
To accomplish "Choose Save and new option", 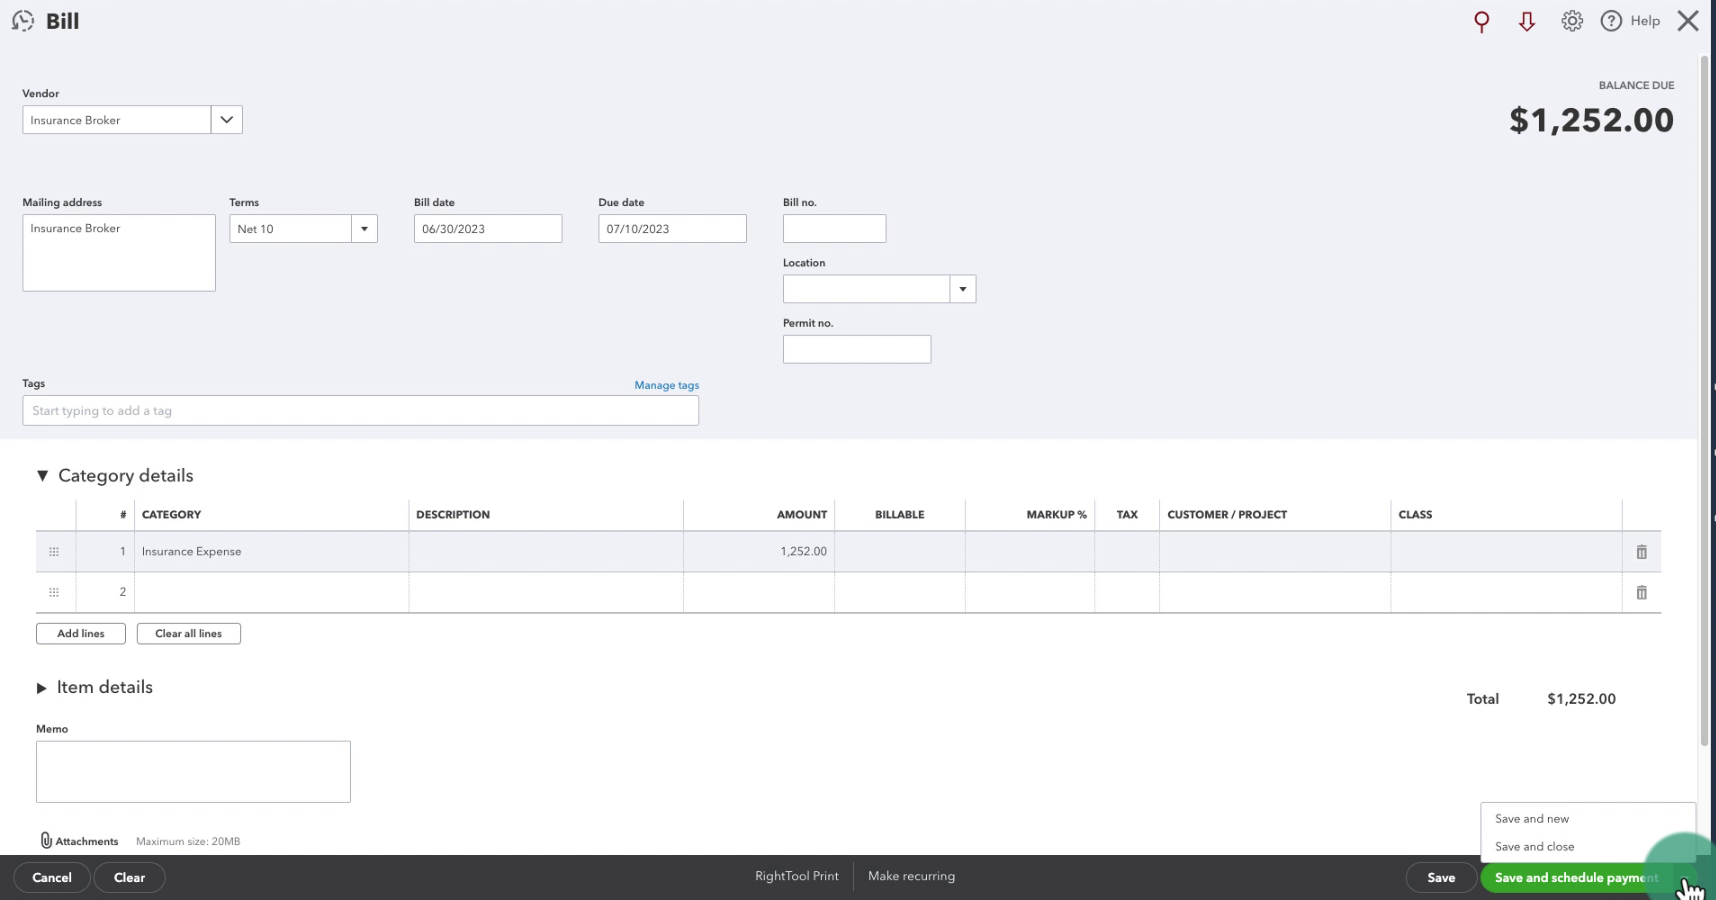I will click(x=1532, y=819).
